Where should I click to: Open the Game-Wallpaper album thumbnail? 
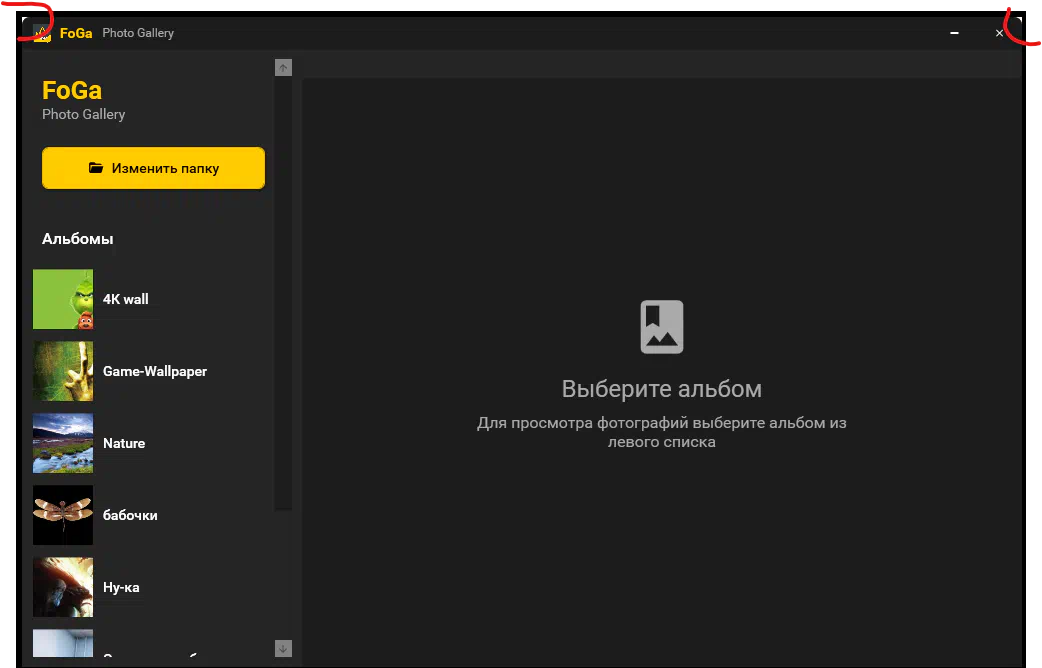click(63, 371)
